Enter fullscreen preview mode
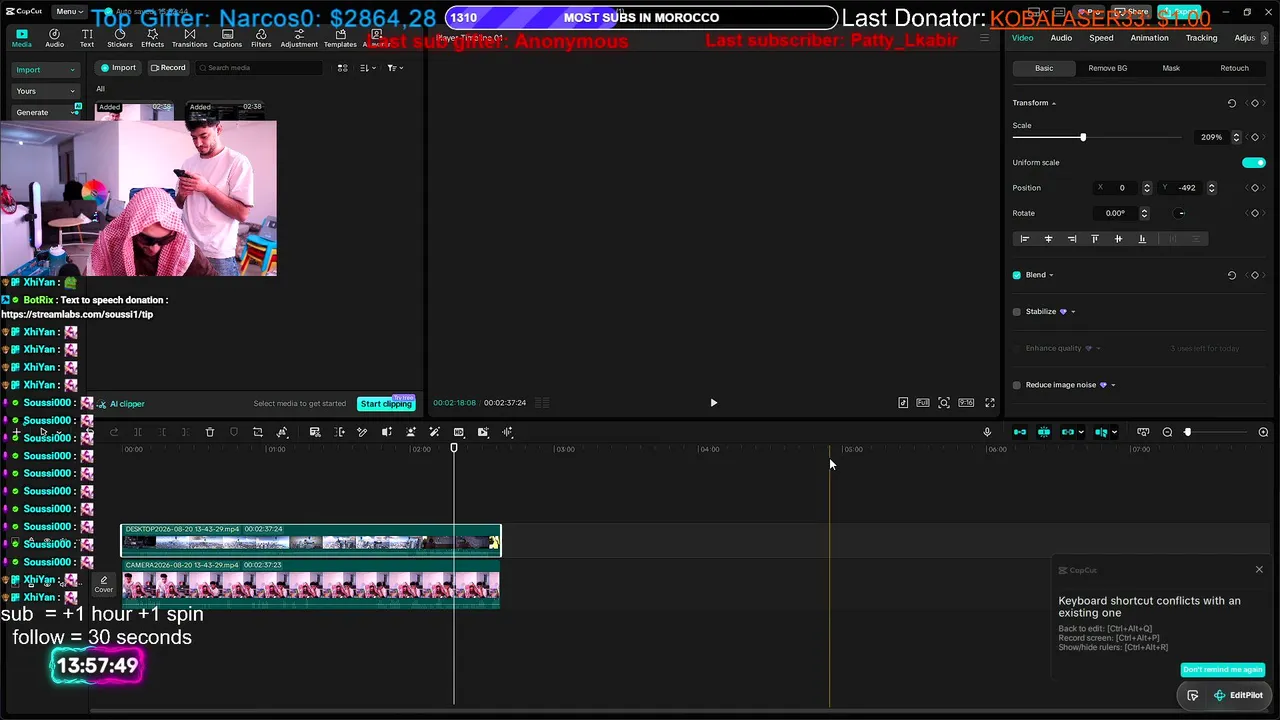The height and width of the screenshot is (720, 1280). 990,403
